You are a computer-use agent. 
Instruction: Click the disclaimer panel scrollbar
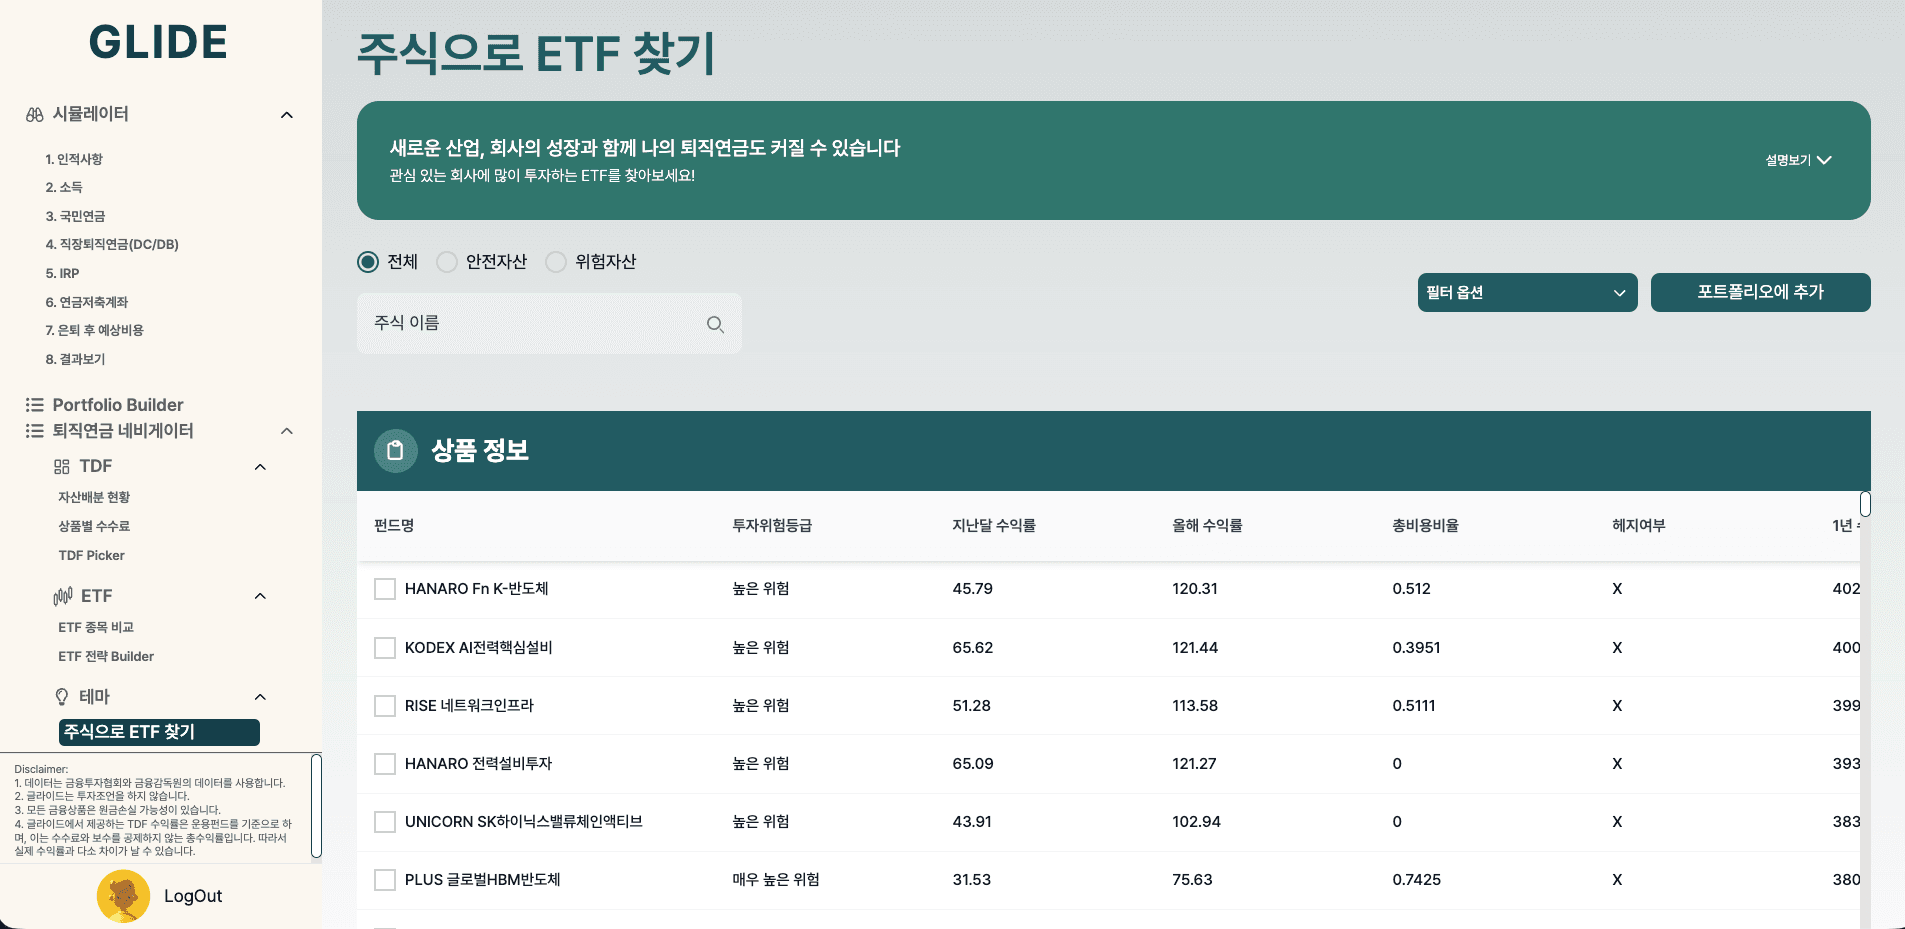coord(316,806)
